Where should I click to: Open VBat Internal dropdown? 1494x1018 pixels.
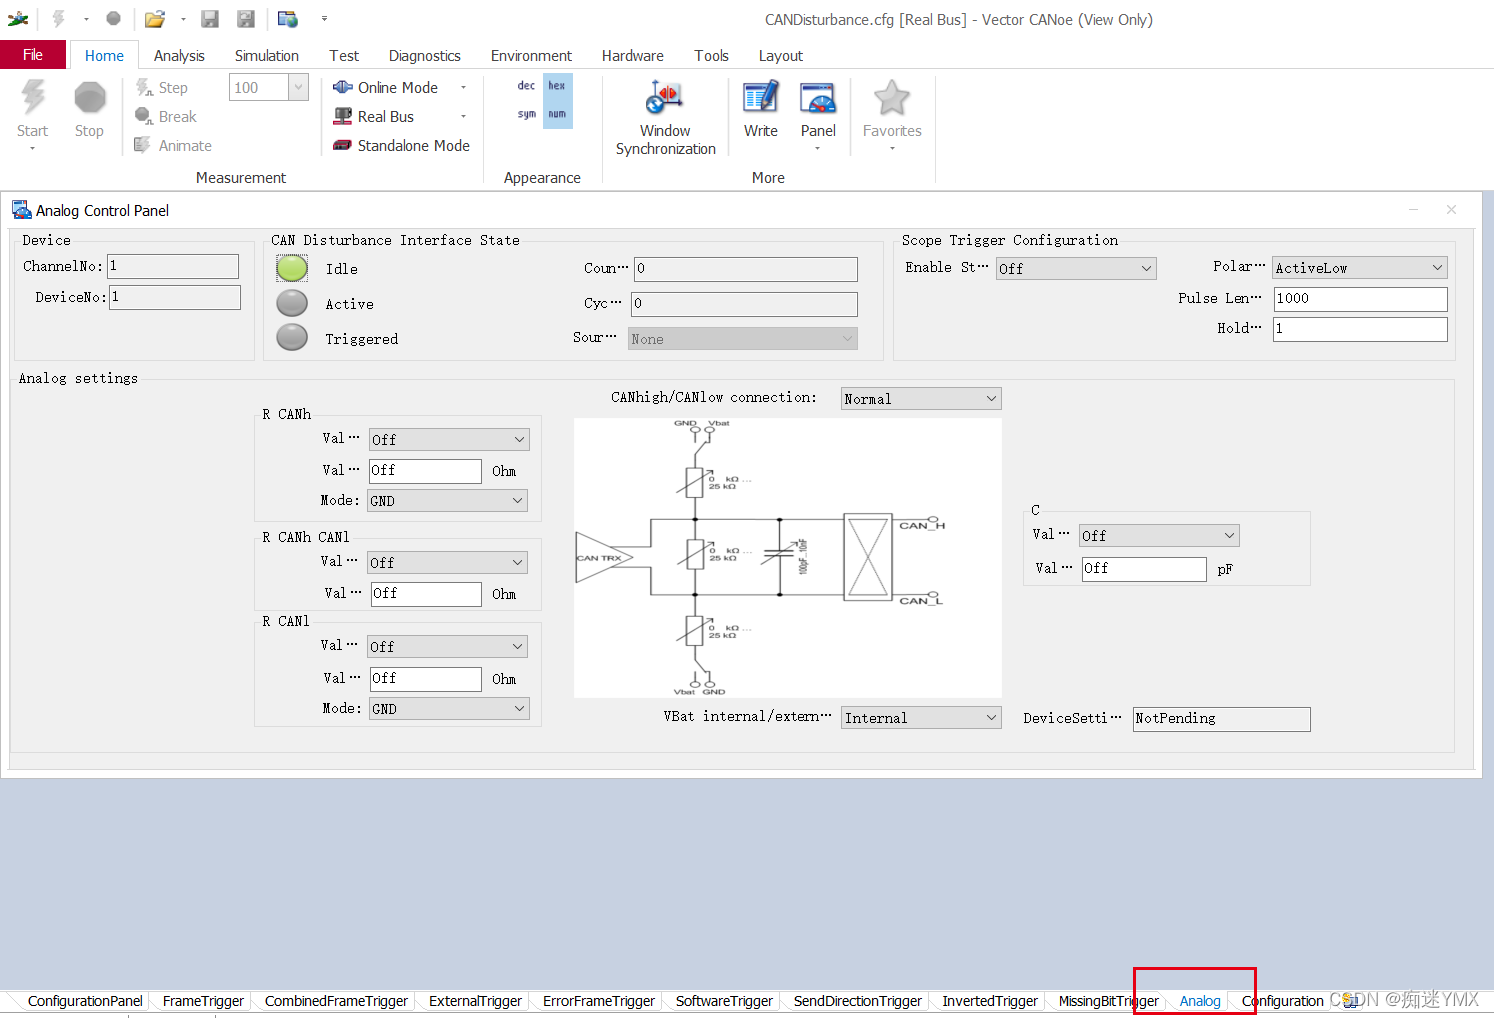[x=921, y=717]
